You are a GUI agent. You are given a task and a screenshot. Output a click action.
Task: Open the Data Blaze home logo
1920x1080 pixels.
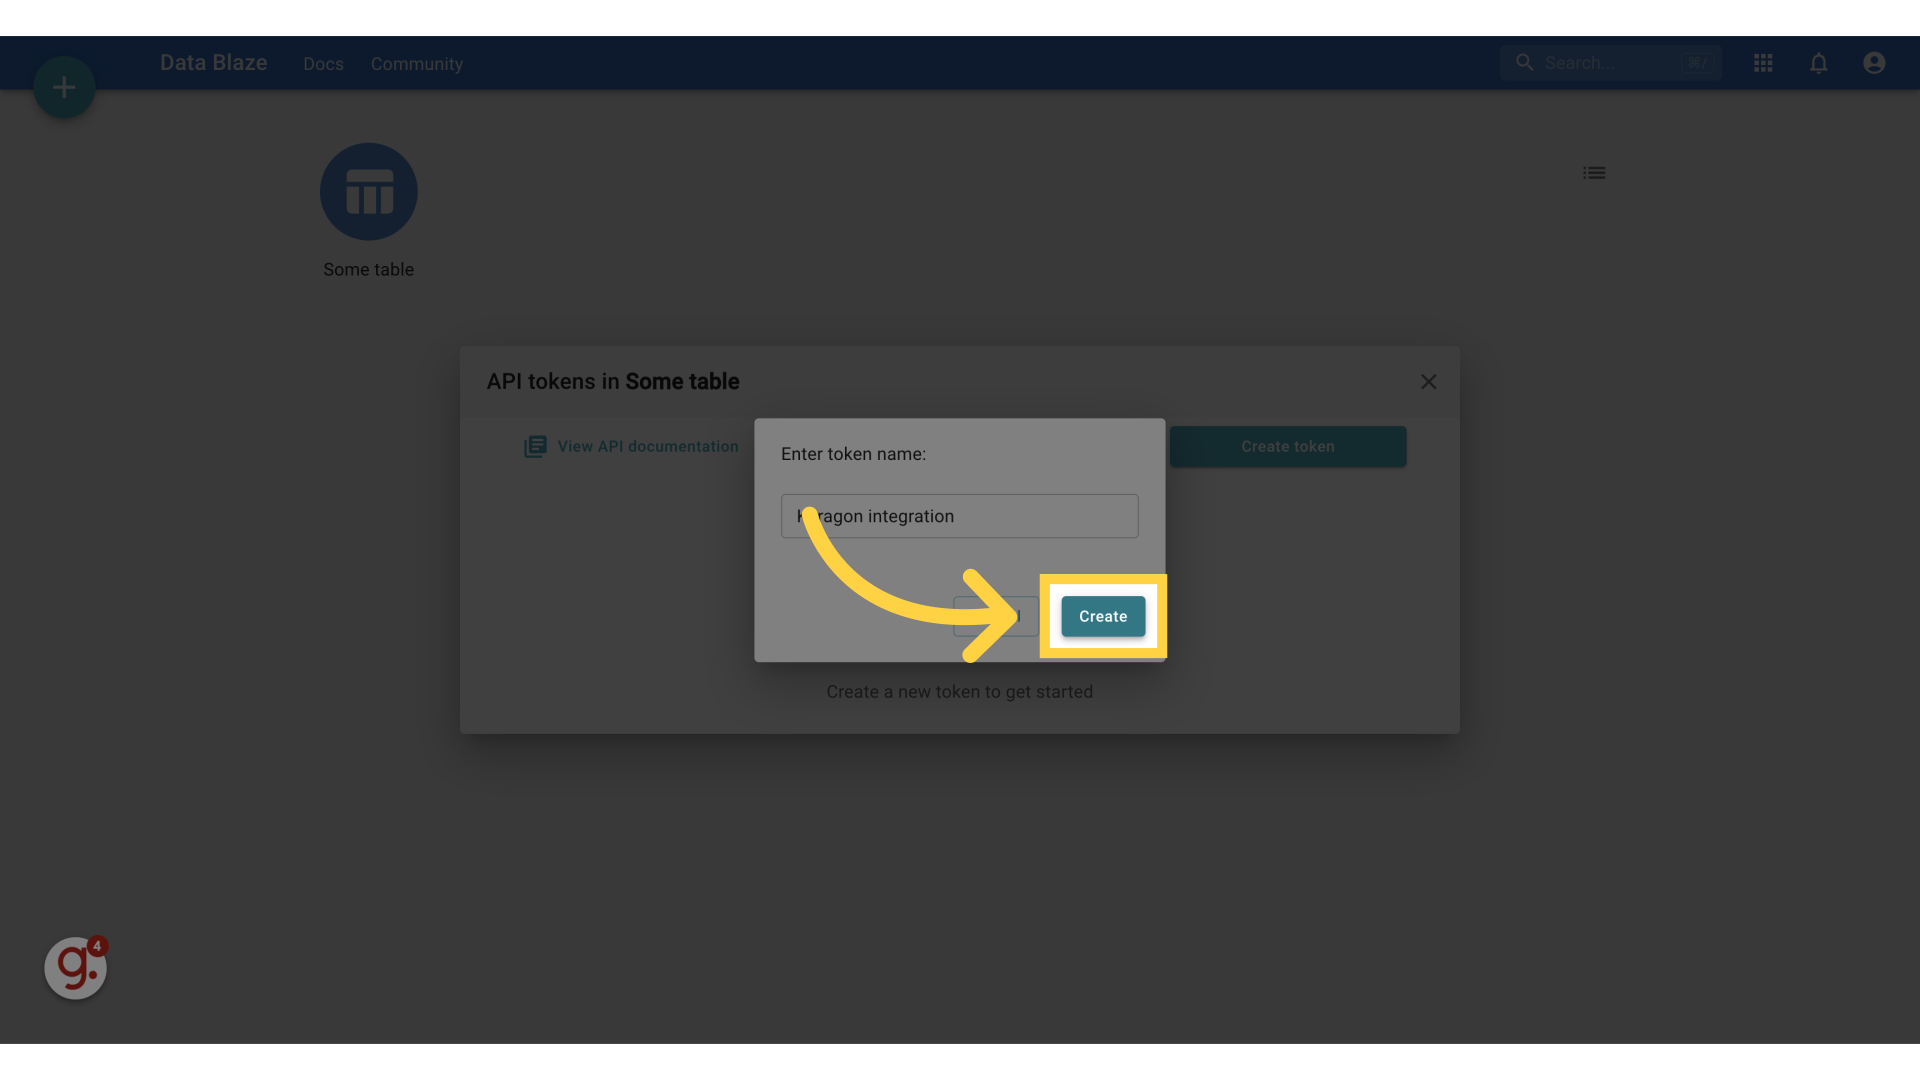coord(213,63)
